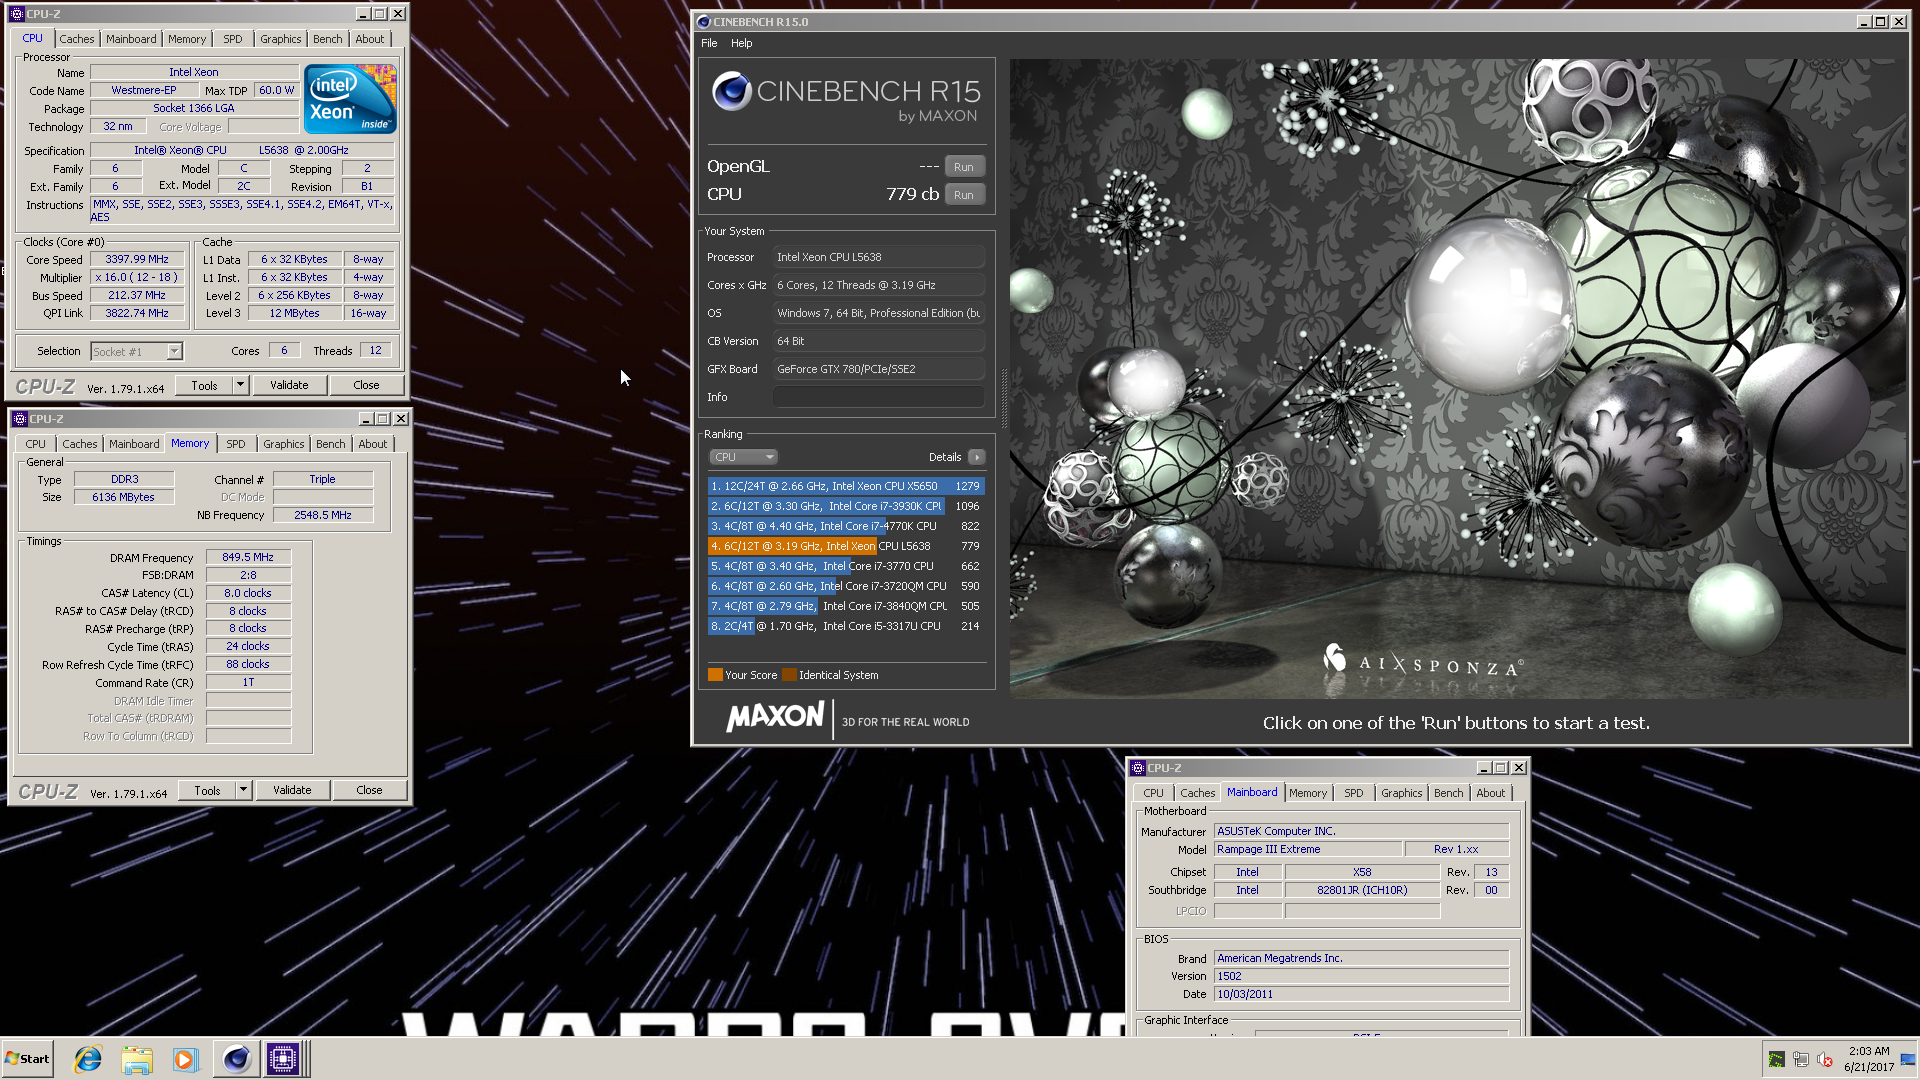Select ranking entry Core i7-3840QM
Image resolution: width=1920 pixels, height=1080 pixels.
point(846,606)
